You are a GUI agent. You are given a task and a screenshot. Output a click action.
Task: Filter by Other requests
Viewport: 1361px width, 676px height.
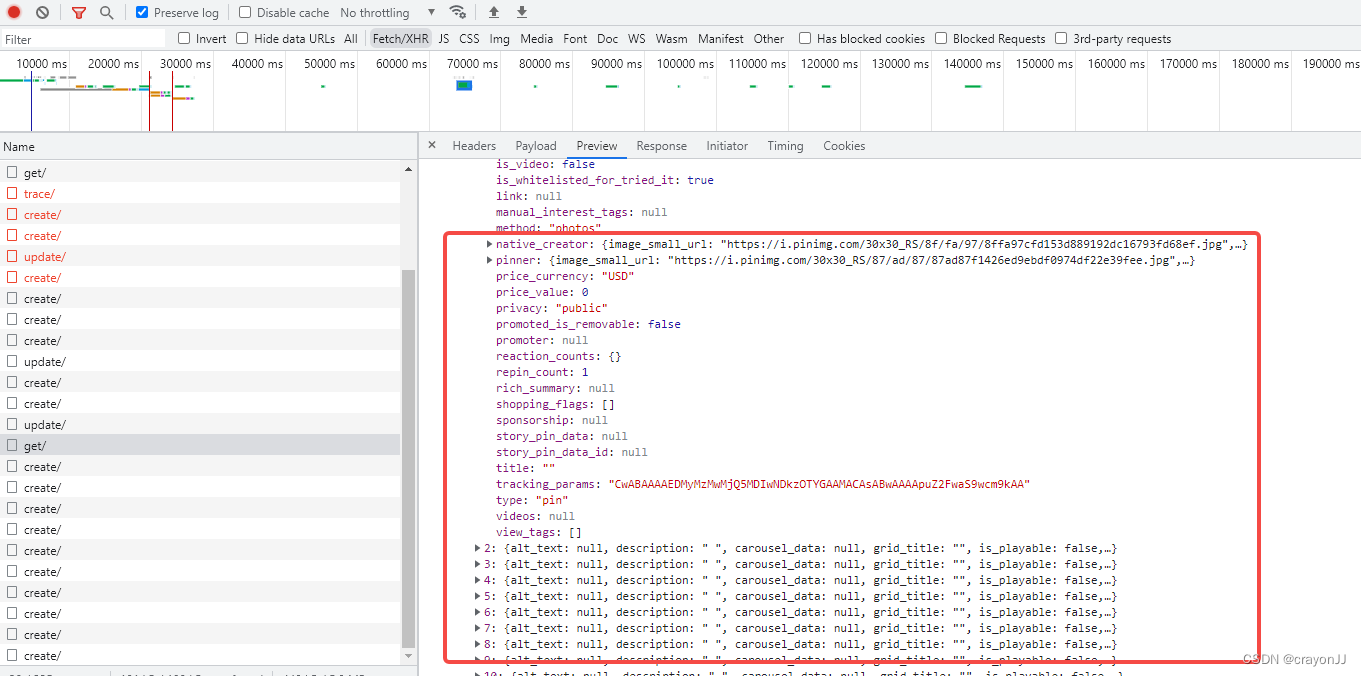769,39
